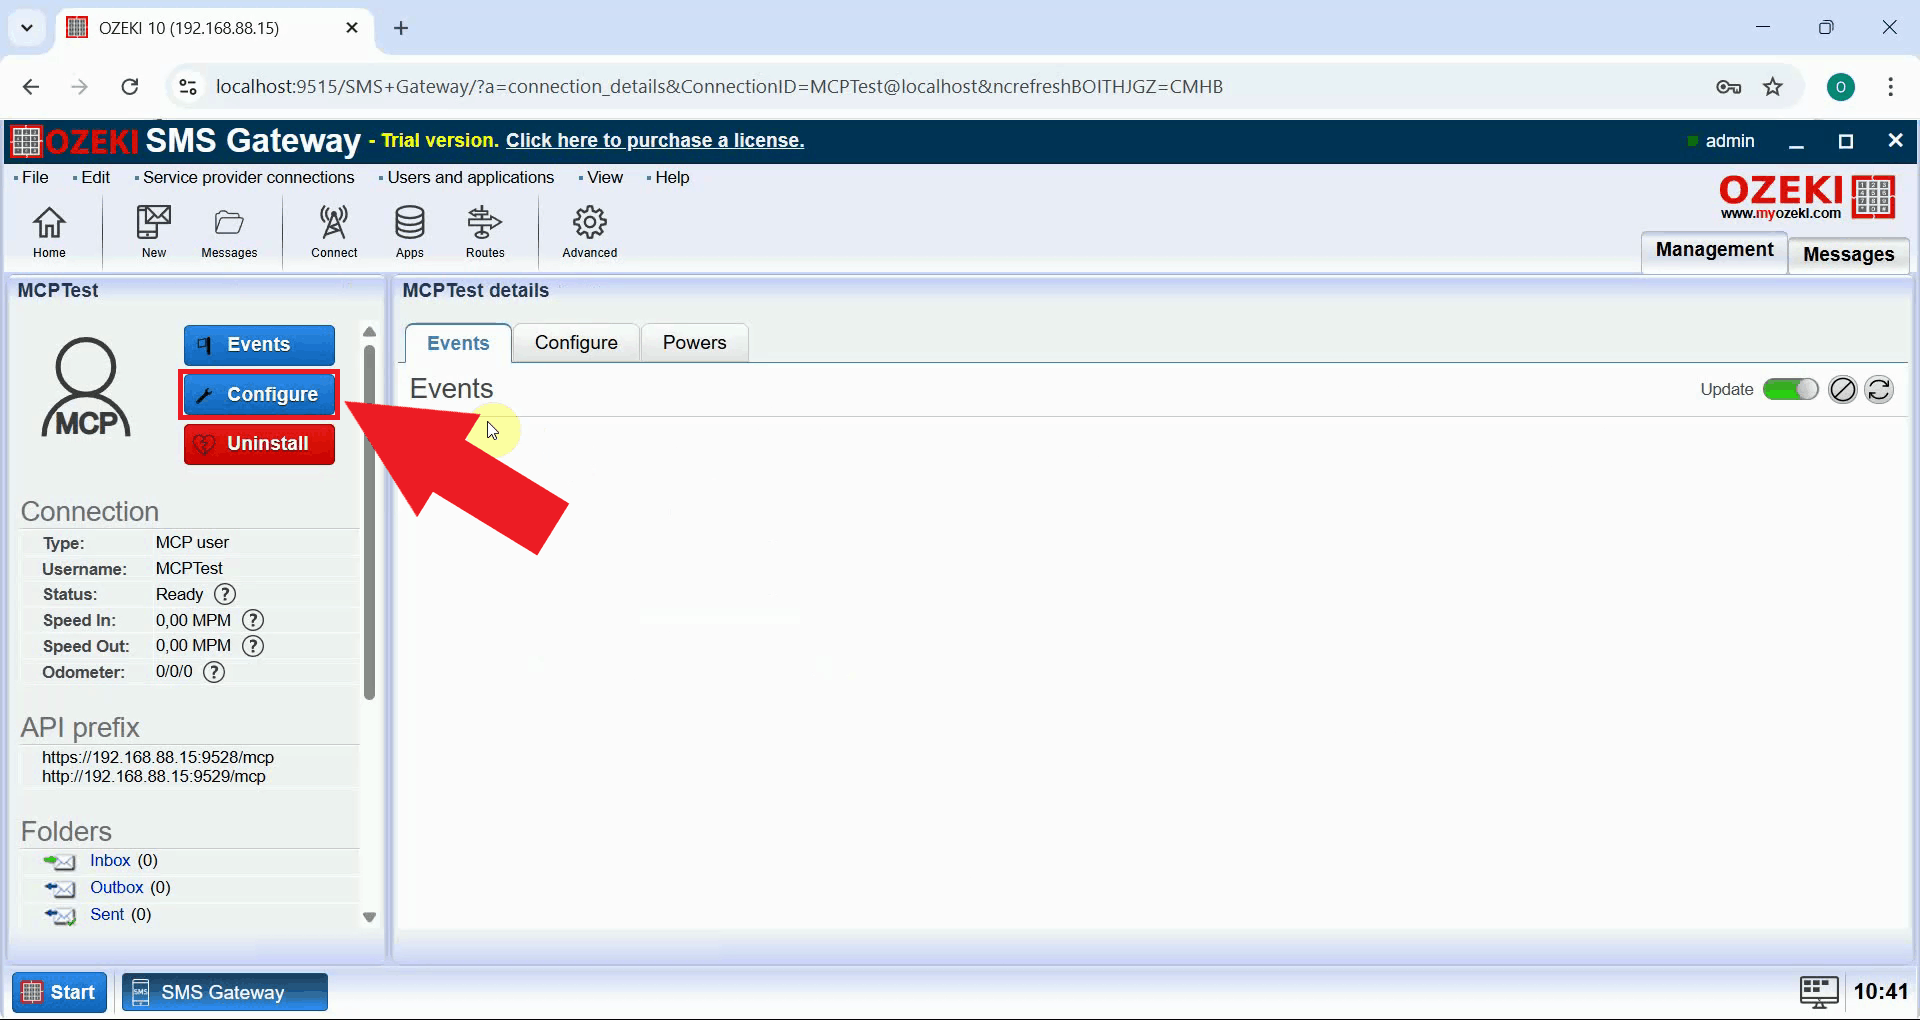
Task: Click the Odometer help icon
Action: point(213,672)
